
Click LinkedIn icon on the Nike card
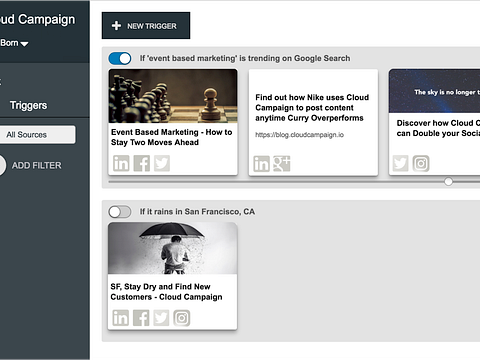tap(261, 164)
